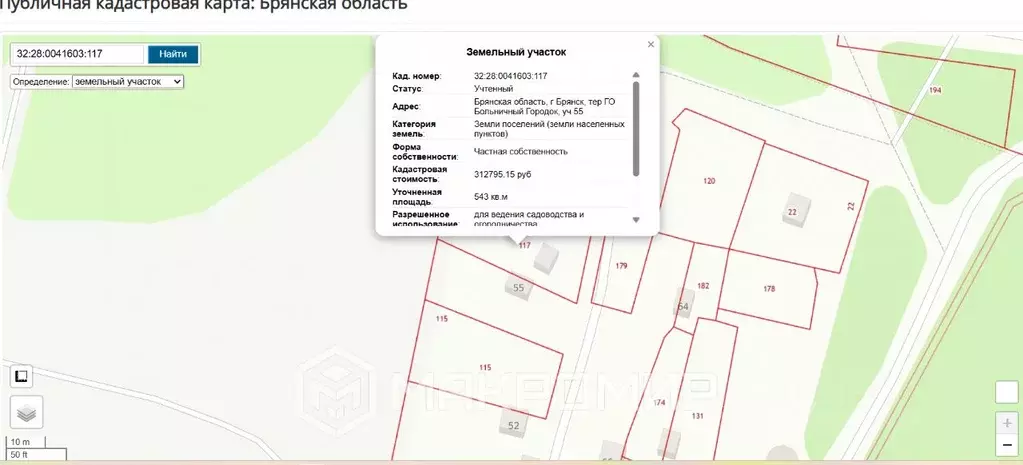Click the 50 ft scale bar
The height and width of the screenshot is (465, 1023).
[37, 454]
